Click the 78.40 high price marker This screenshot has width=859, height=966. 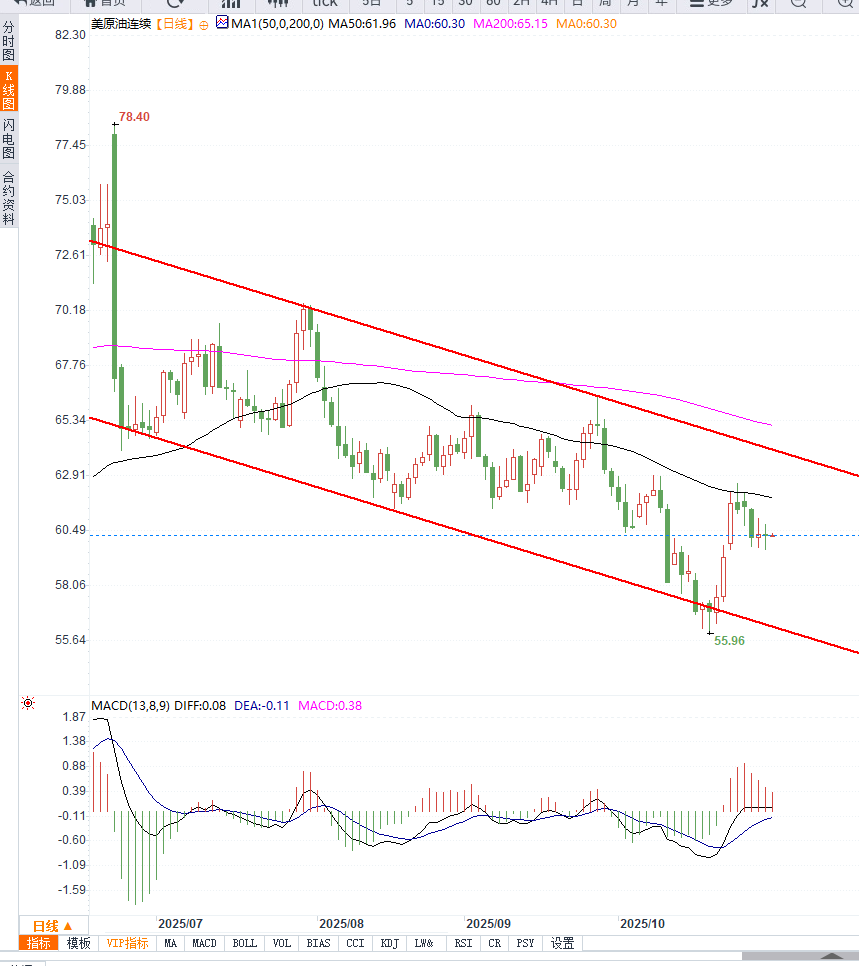[134, 116]
